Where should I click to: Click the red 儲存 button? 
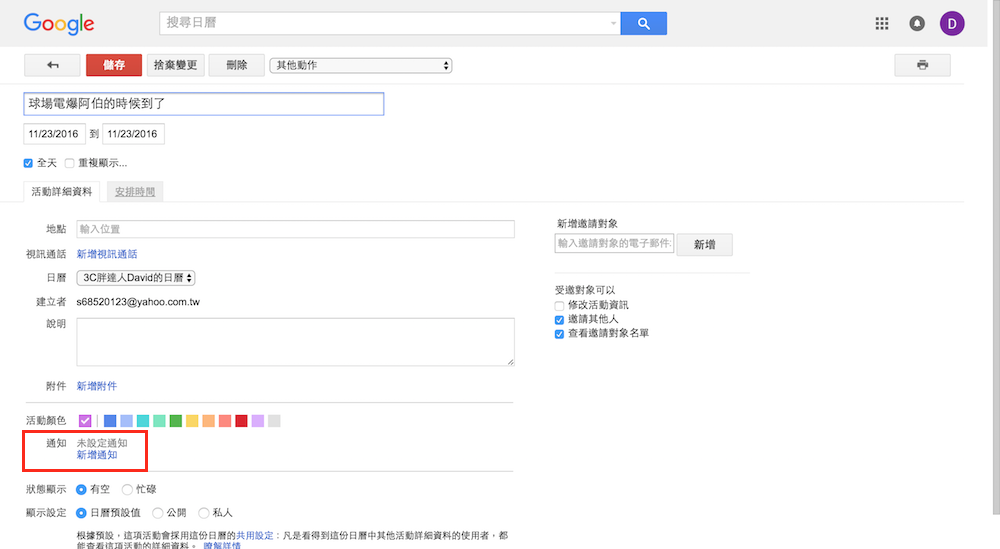coord(114,65)
